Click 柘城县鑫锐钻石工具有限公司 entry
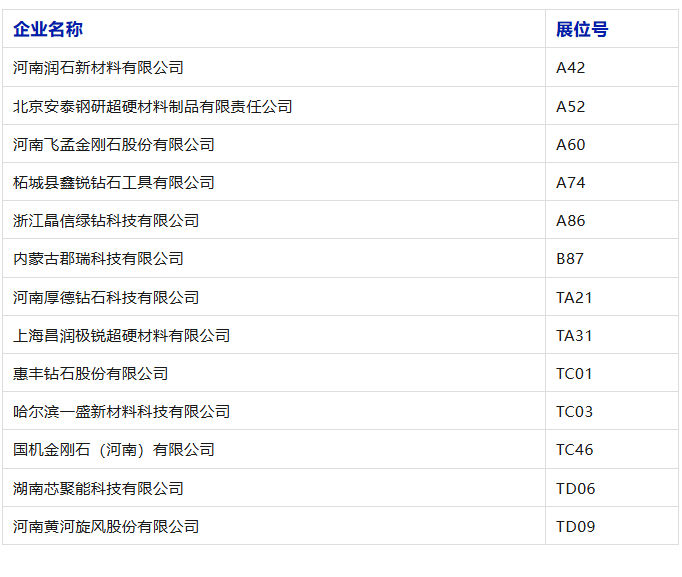Screen dimensions: 682x577 click(x=114, y=183)
